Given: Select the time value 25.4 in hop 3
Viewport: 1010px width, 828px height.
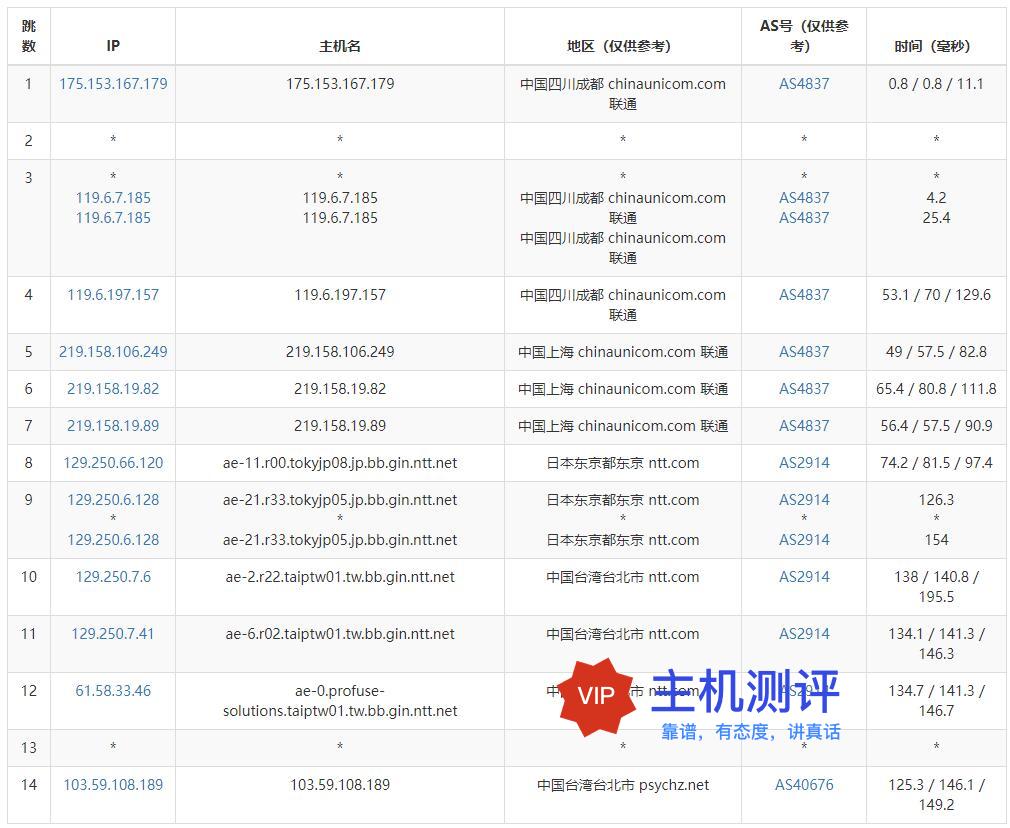Looking at the screenshot, I should point(936,218).
